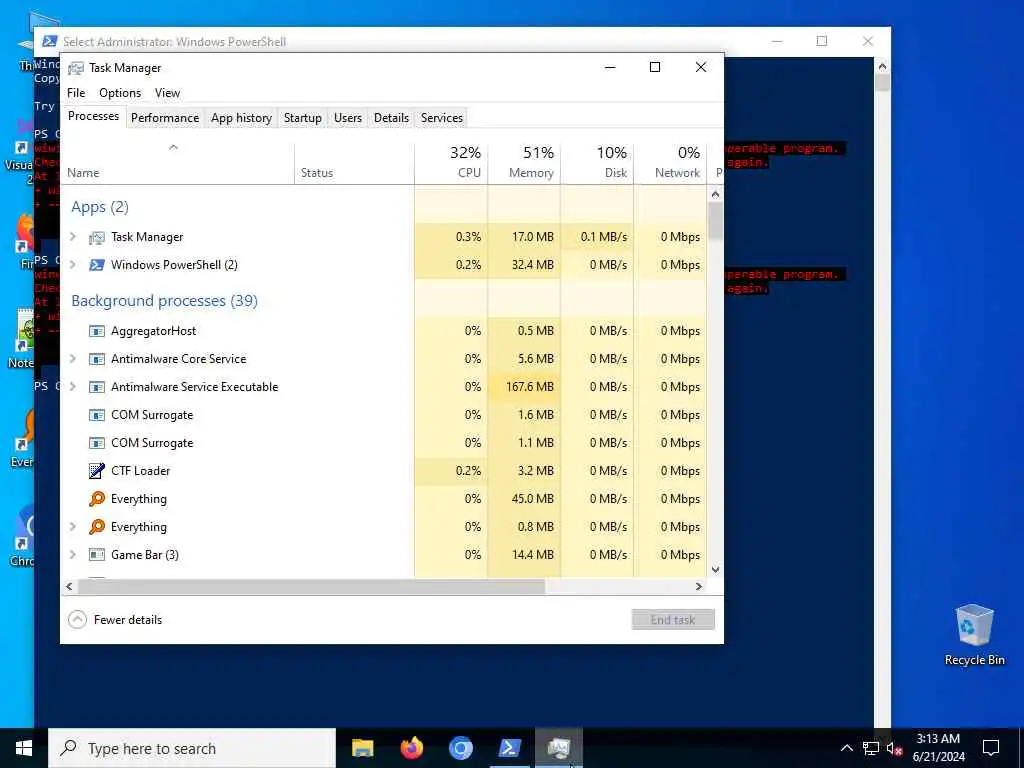Open the File menu

(76, 93)
